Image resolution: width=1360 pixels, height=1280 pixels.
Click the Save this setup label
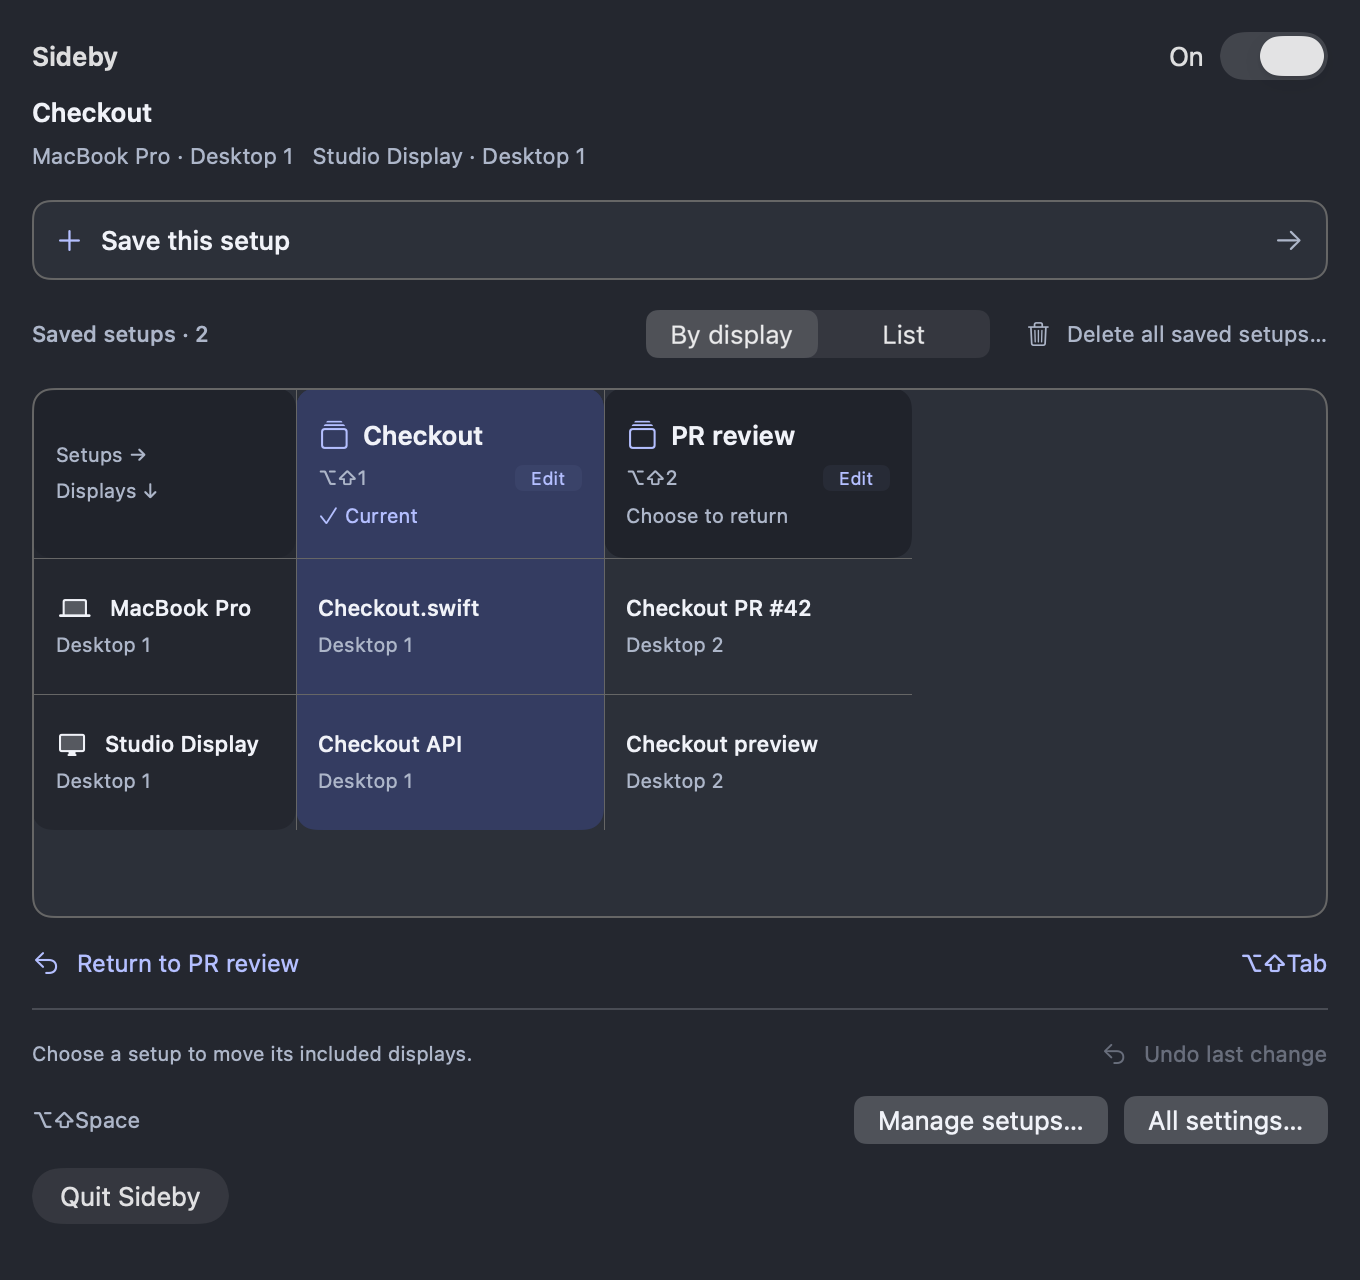(x=195, y=241)
